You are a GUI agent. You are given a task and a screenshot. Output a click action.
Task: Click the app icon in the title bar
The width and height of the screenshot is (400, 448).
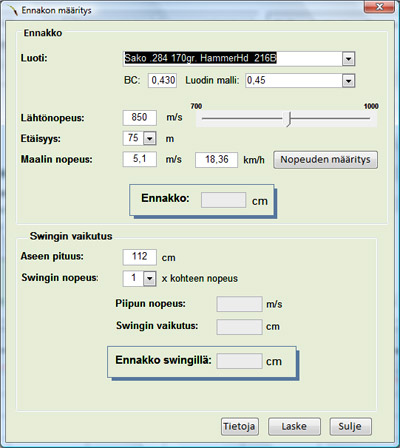tap(12, 10)
